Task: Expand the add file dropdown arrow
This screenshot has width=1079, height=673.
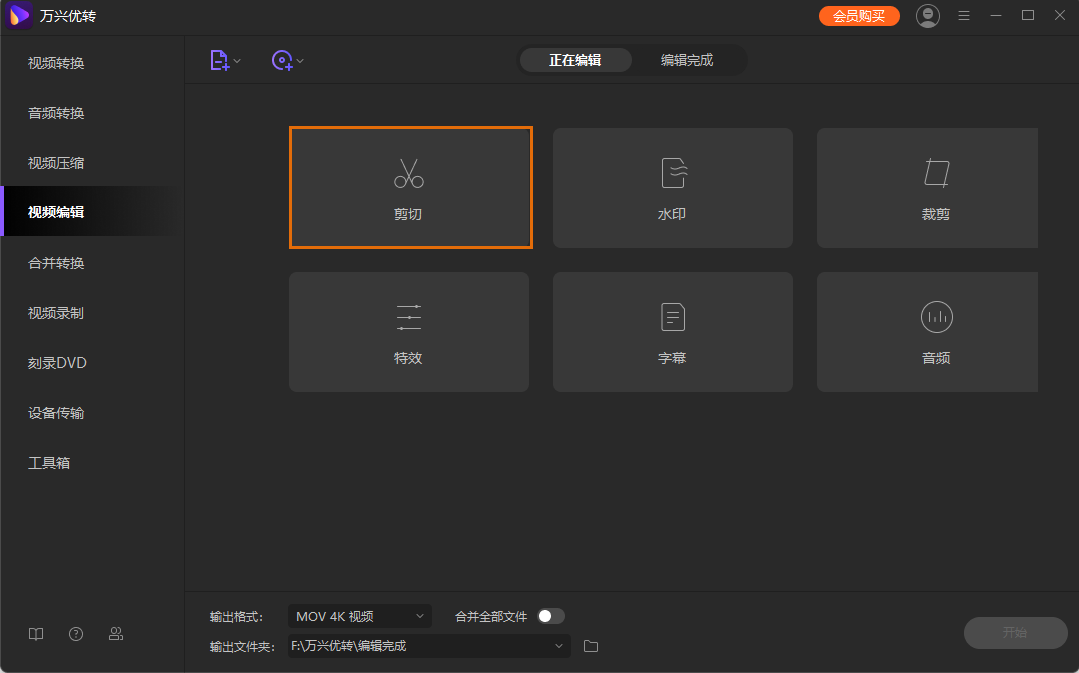Action: 237,62
